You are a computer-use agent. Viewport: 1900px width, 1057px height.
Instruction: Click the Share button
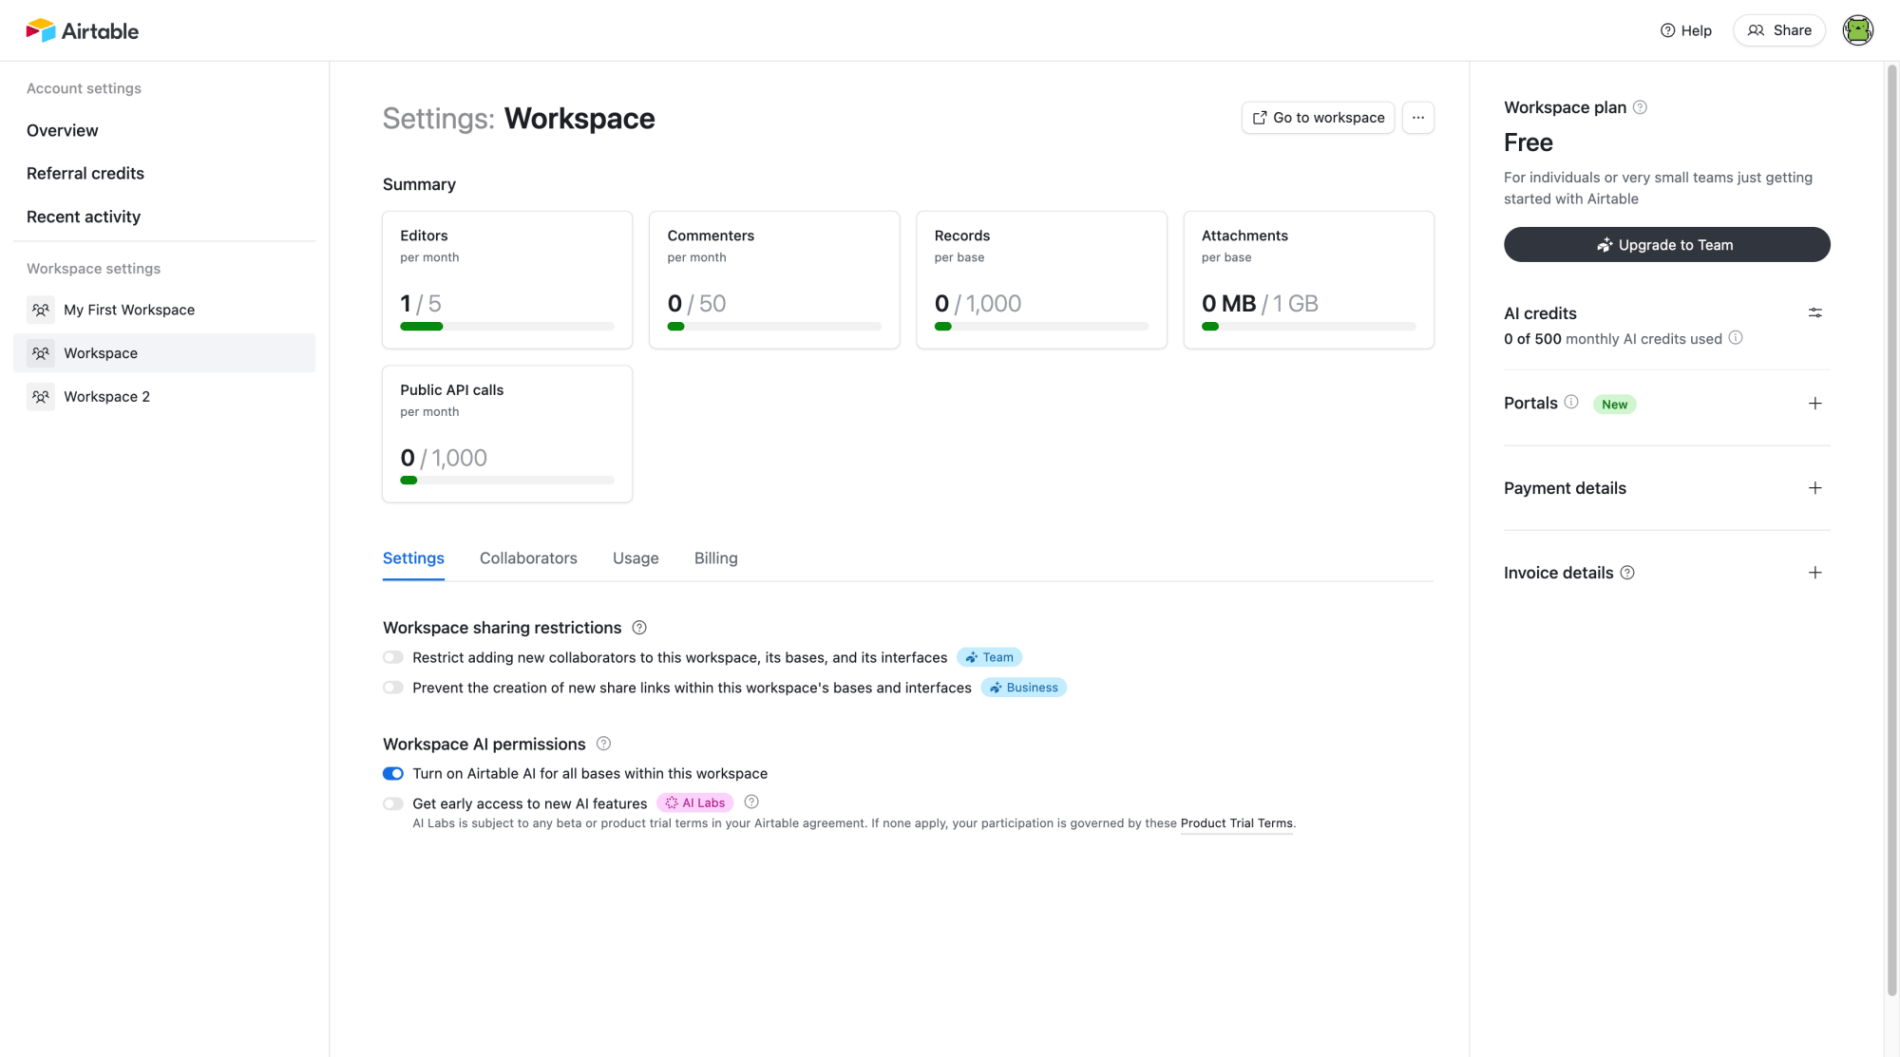[x=1779, y=30]
